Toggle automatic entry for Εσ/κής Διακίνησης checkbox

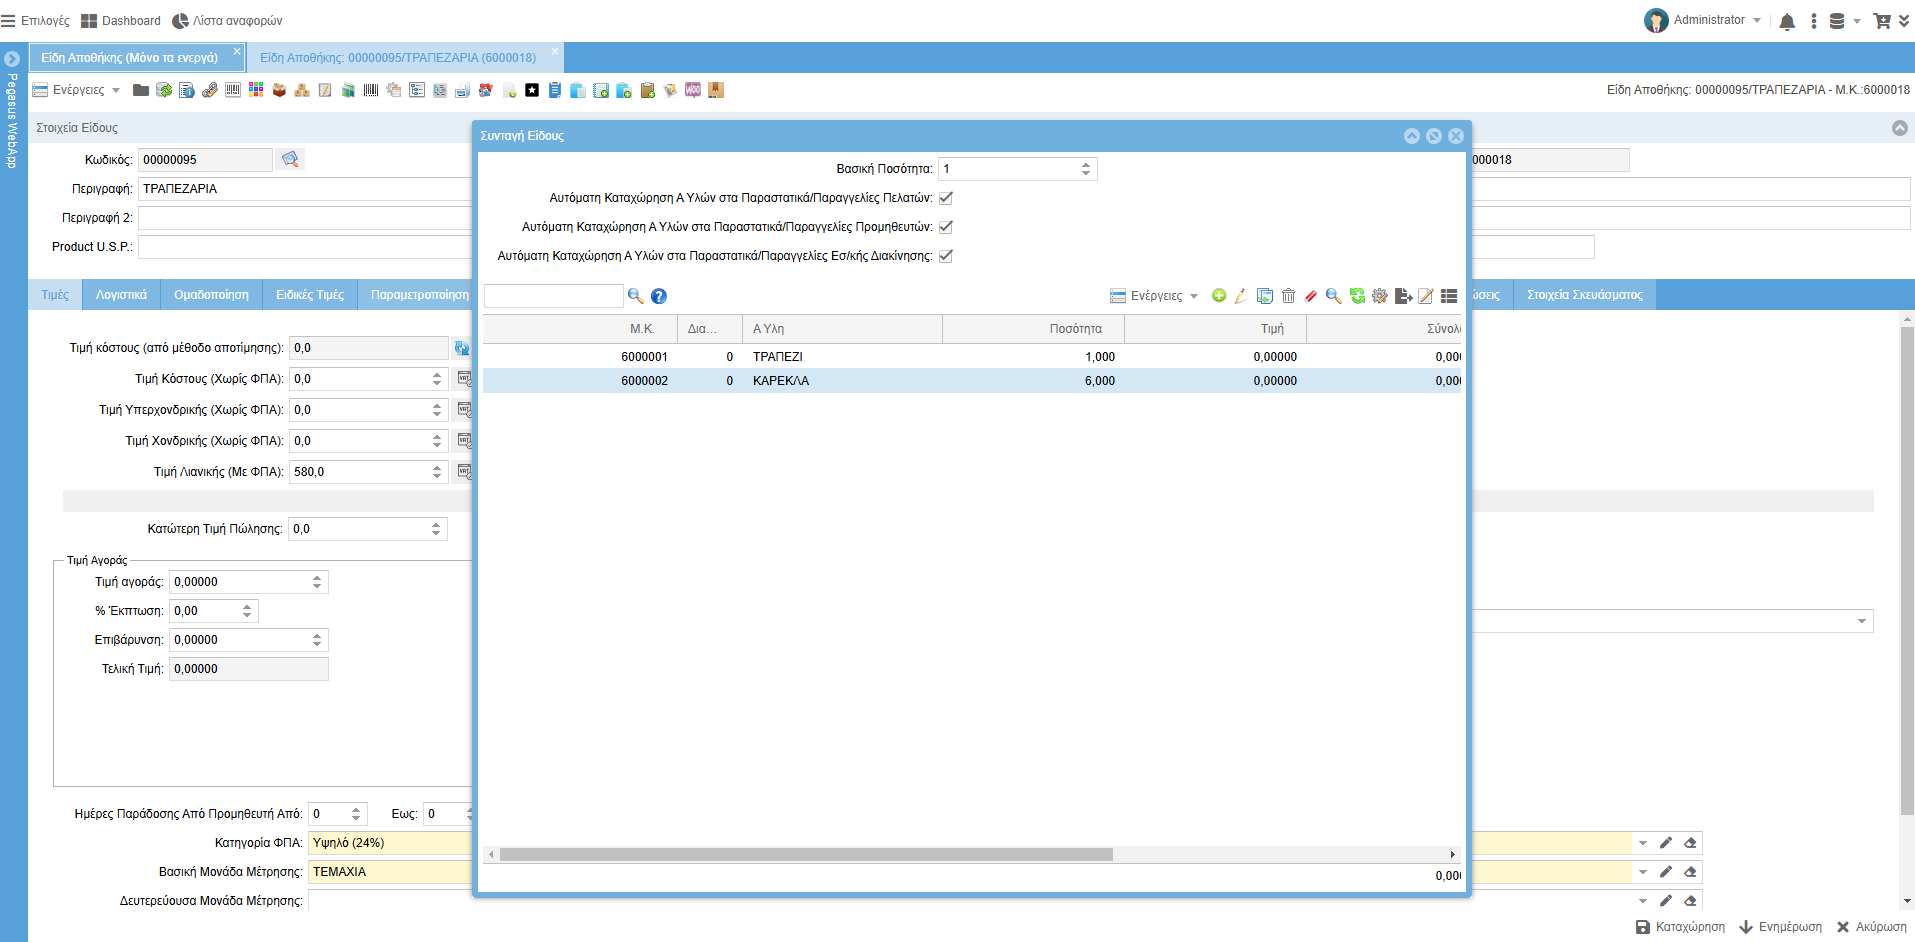(x=946, y=256)
